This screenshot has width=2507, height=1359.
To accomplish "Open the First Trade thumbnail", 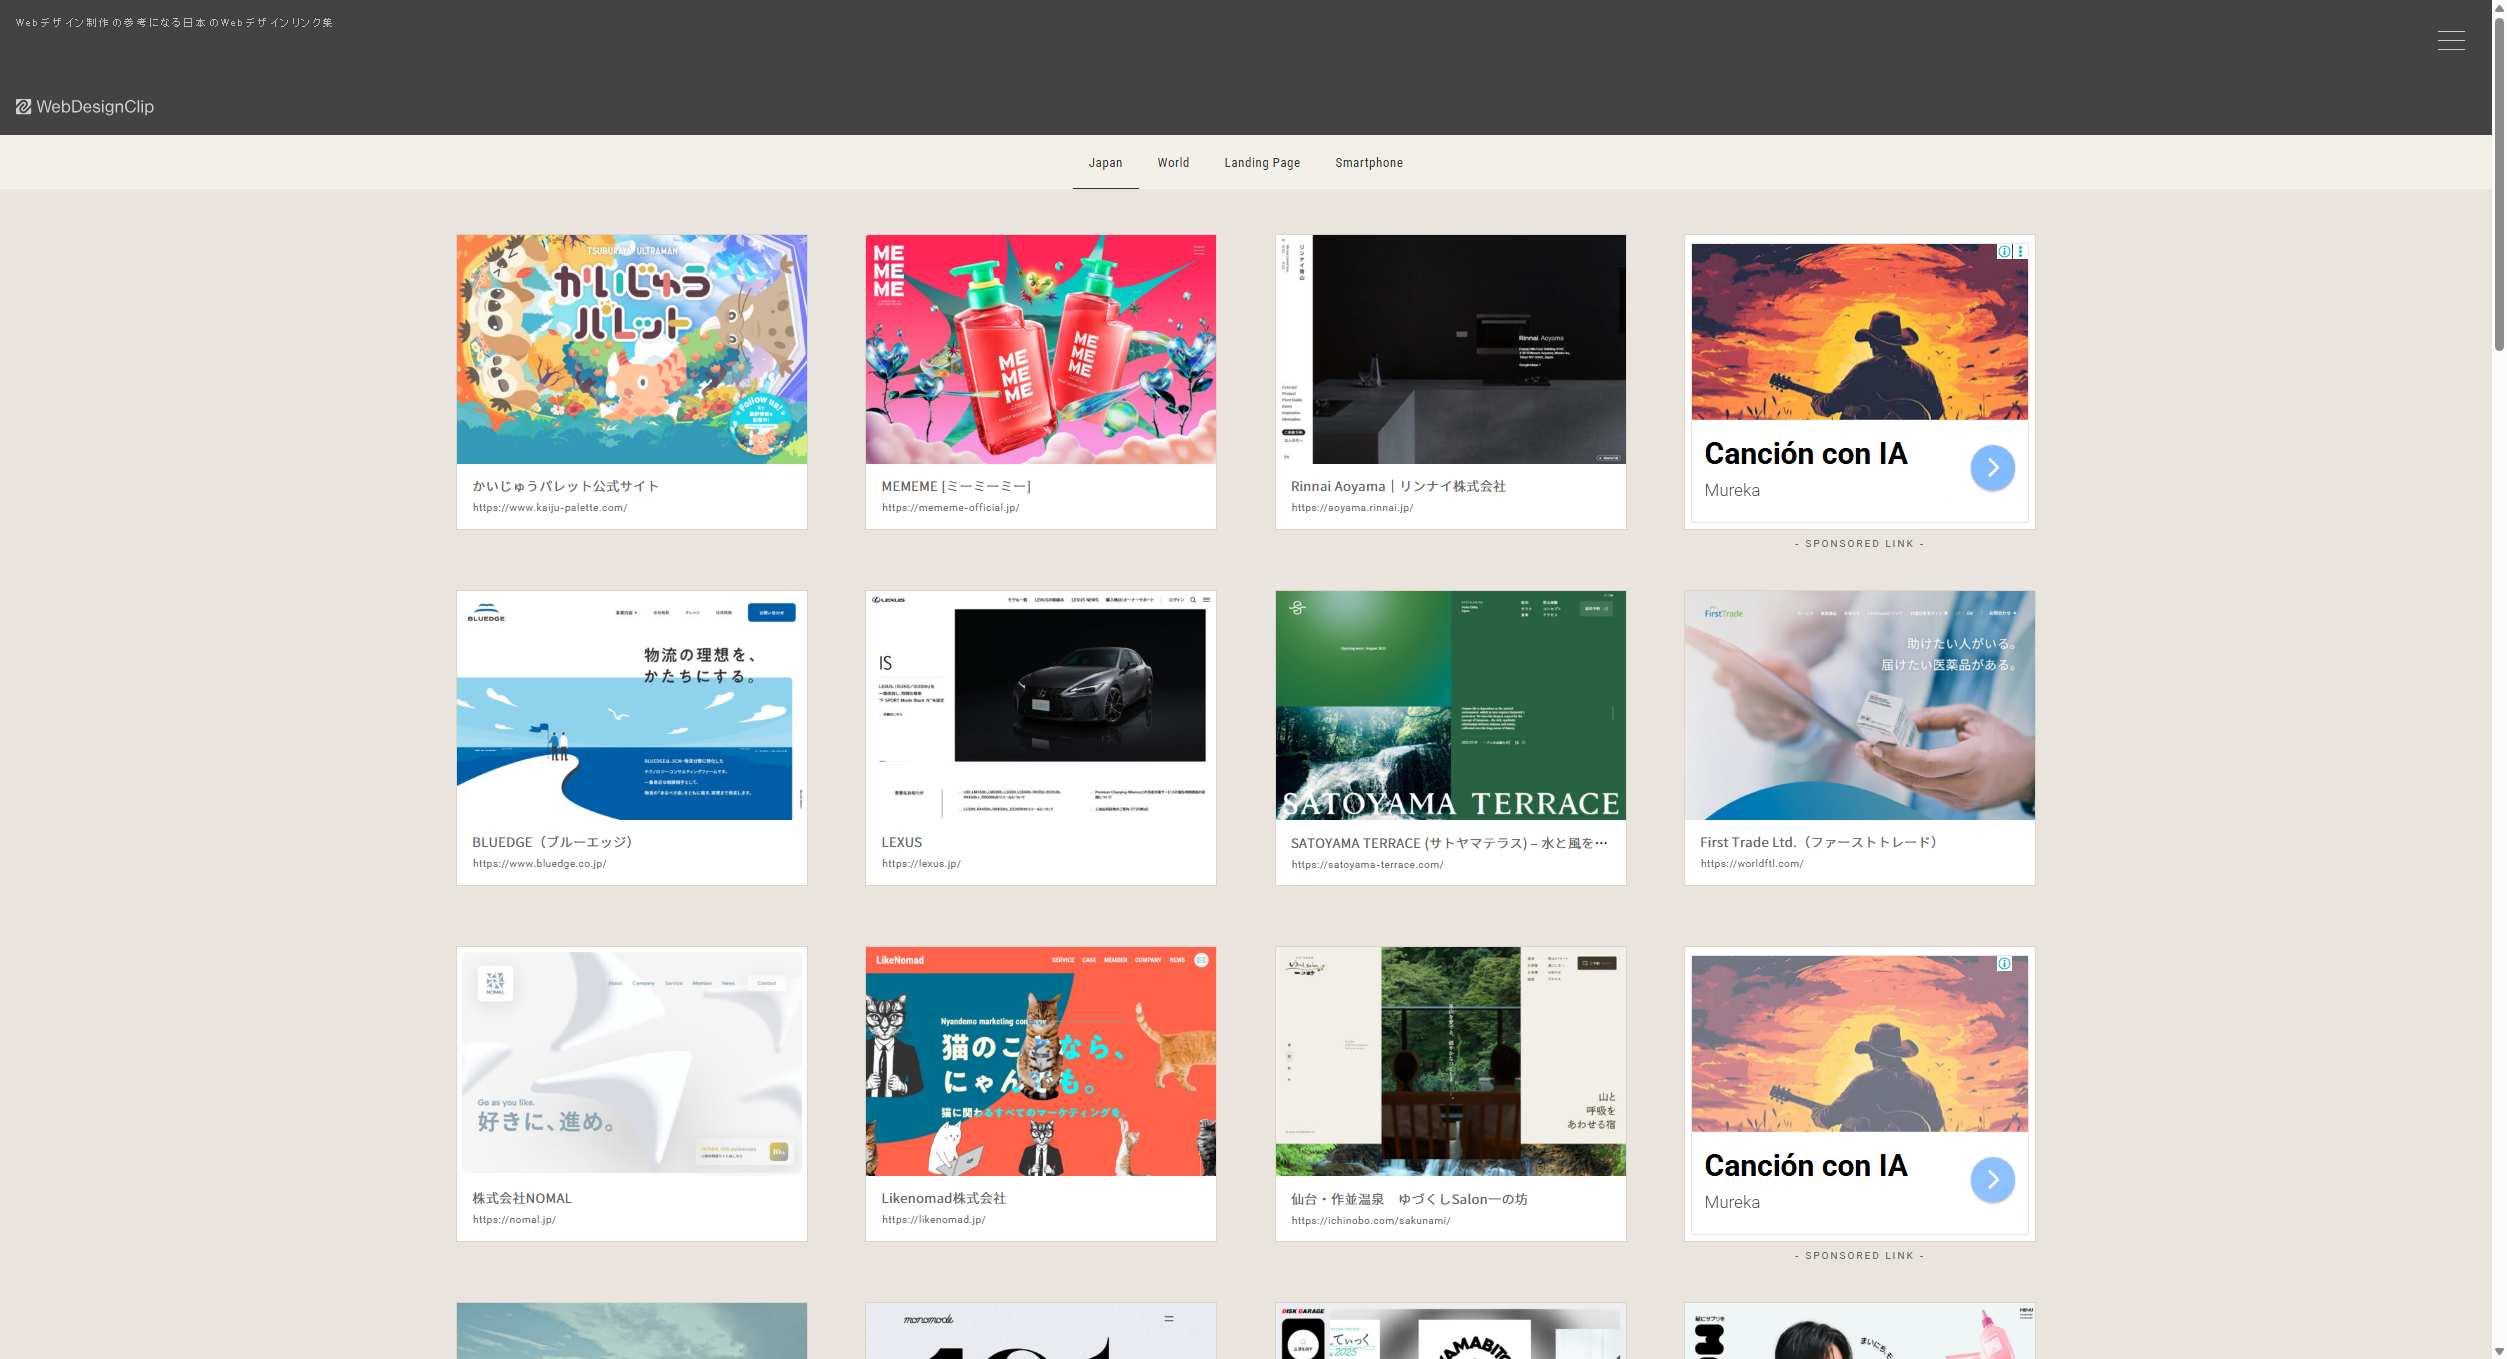I will (1859, 705).
